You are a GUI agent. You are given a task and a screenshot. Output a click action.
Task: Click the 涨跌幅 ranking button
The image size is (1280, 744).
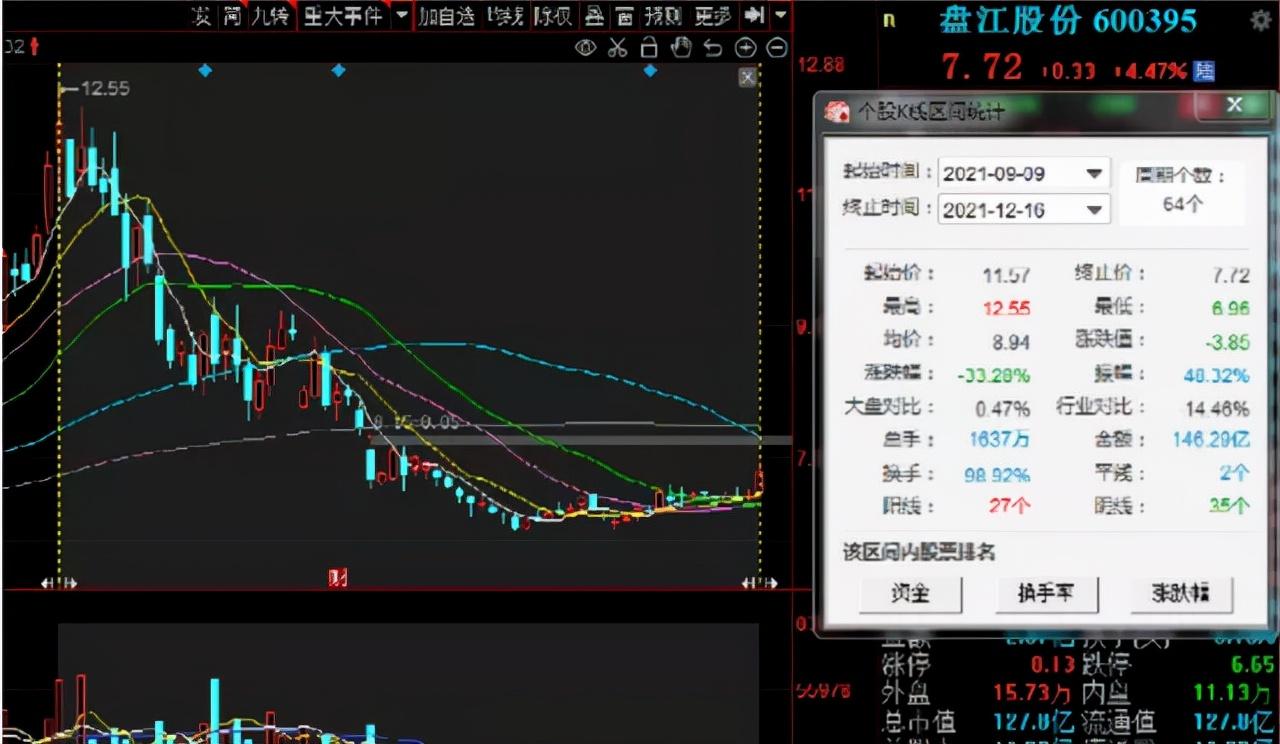(x=1181, y=594)
